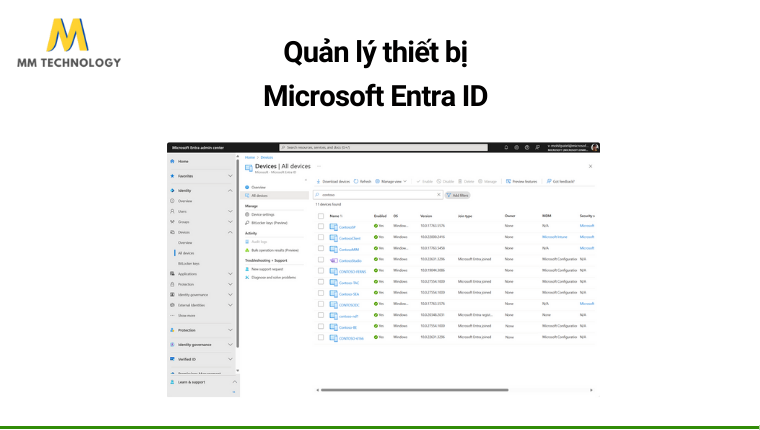760x430 pixels.
Task: Select All devices in the Devices blade menu
Action: pyautogui.click(x=275, y=196)
